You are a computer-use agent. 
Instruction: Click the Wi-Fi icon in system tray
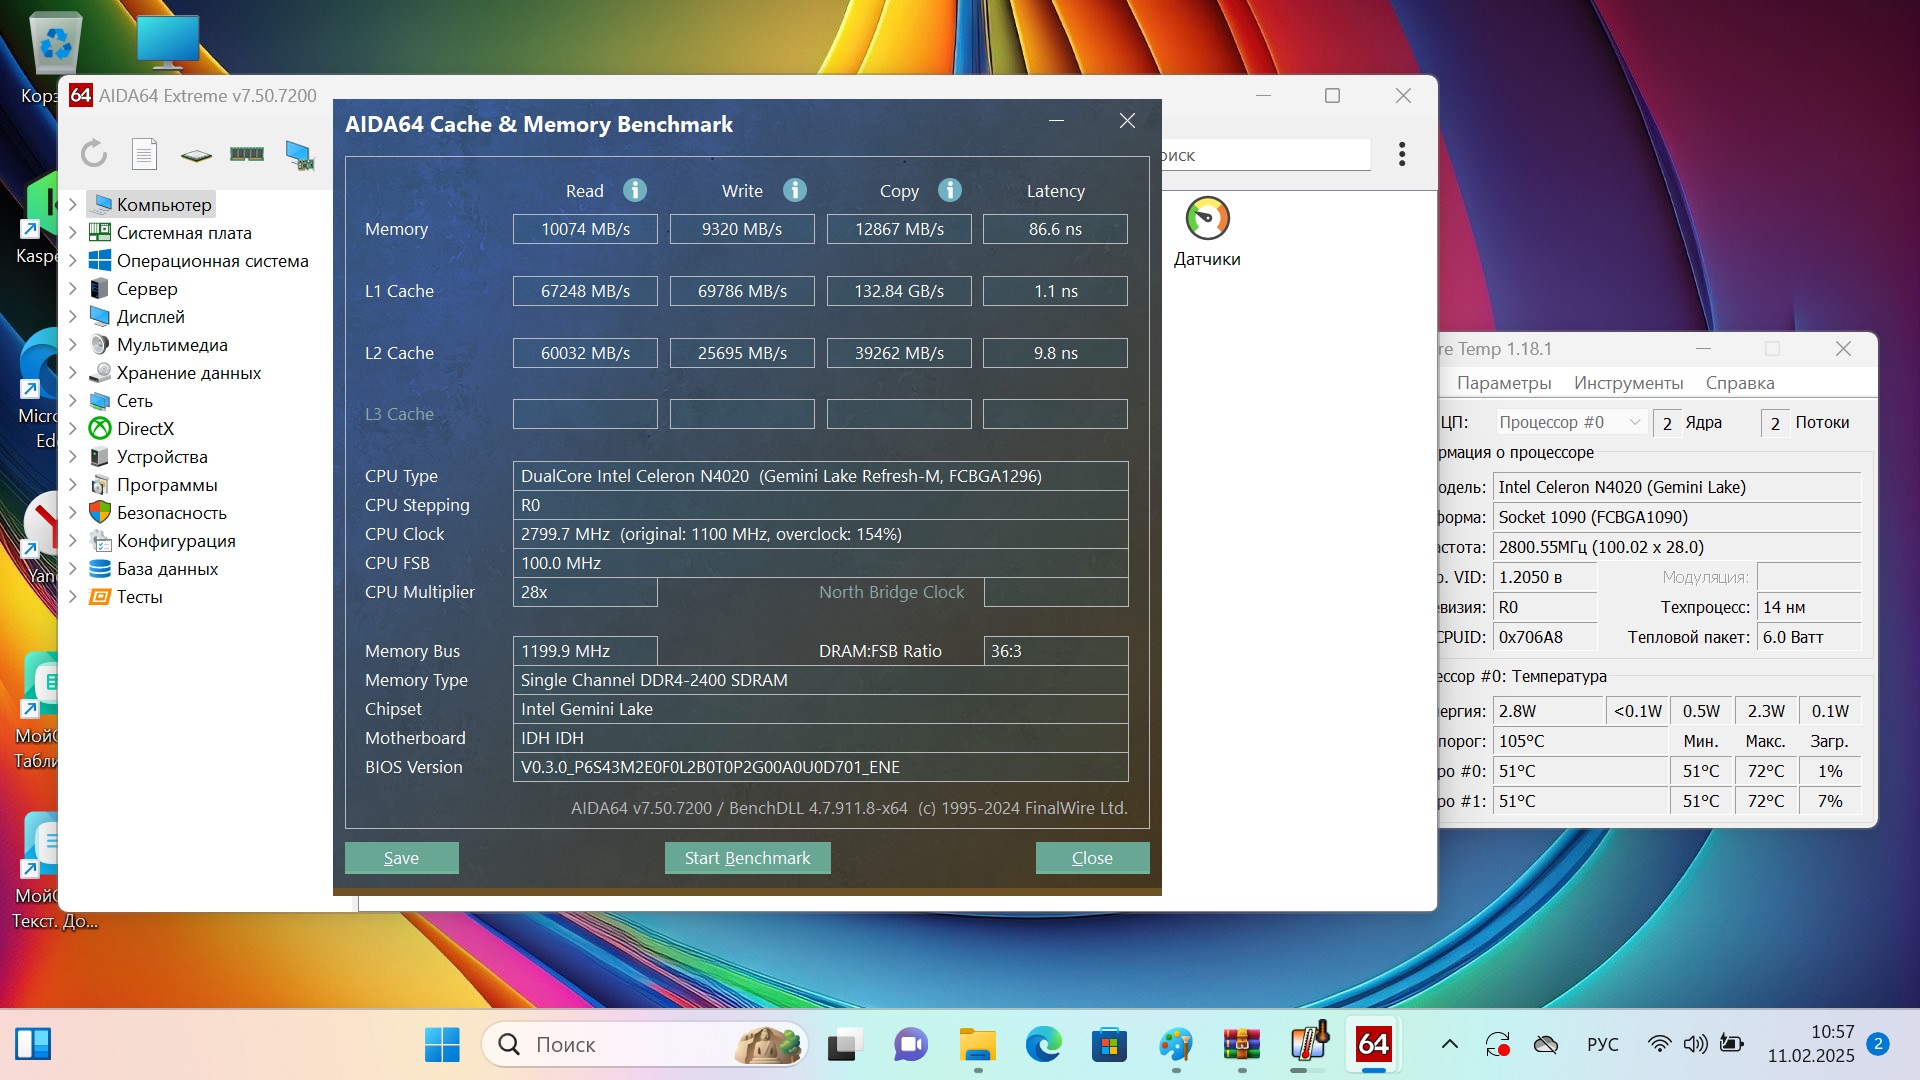[x=1659, y=1044]
